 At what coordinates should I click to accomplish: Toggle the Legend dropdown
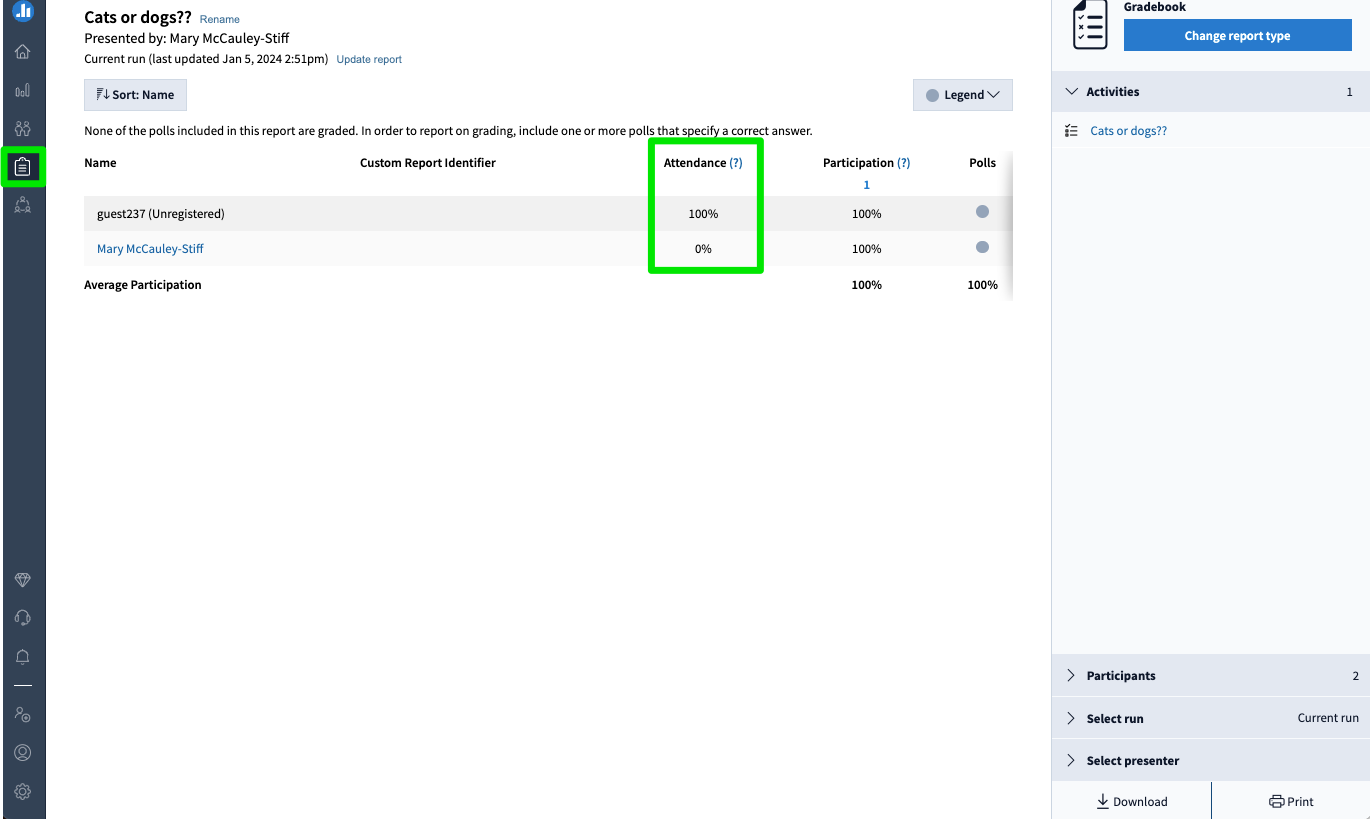pos(961,94)
